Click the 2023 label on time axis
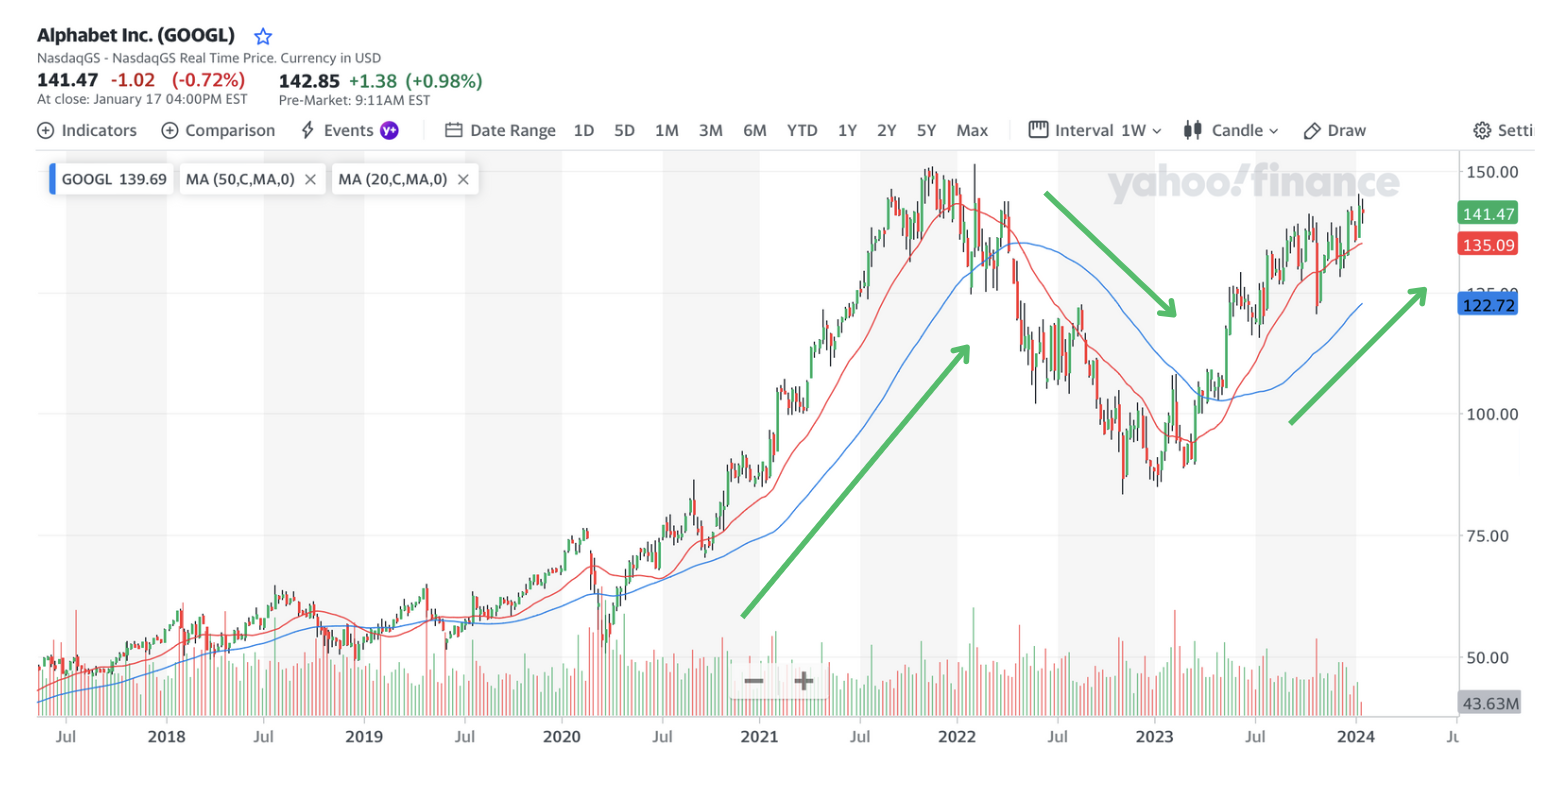This screenshot has height=786, width=1550. point(1155,737)
